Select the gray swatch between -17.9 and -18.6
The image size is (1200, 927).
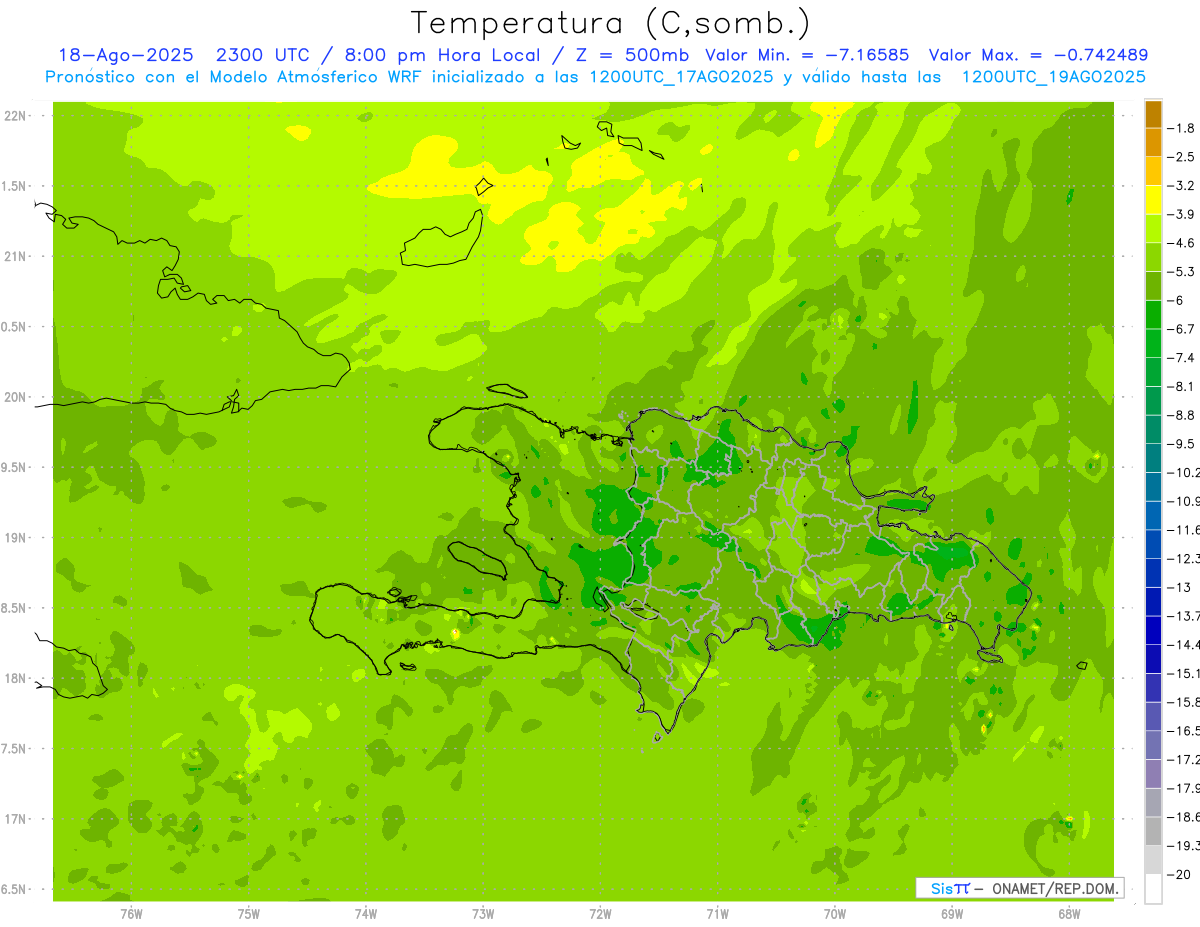click(1153, 802)
